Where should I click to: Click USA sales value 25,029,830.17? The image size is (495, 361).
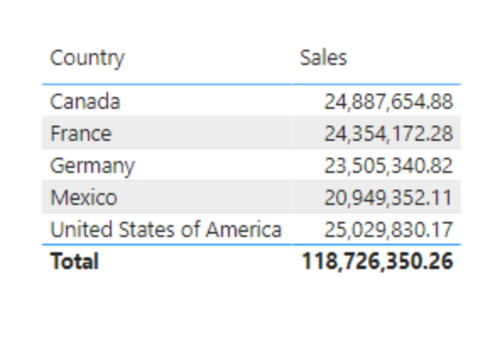[388, 230]
